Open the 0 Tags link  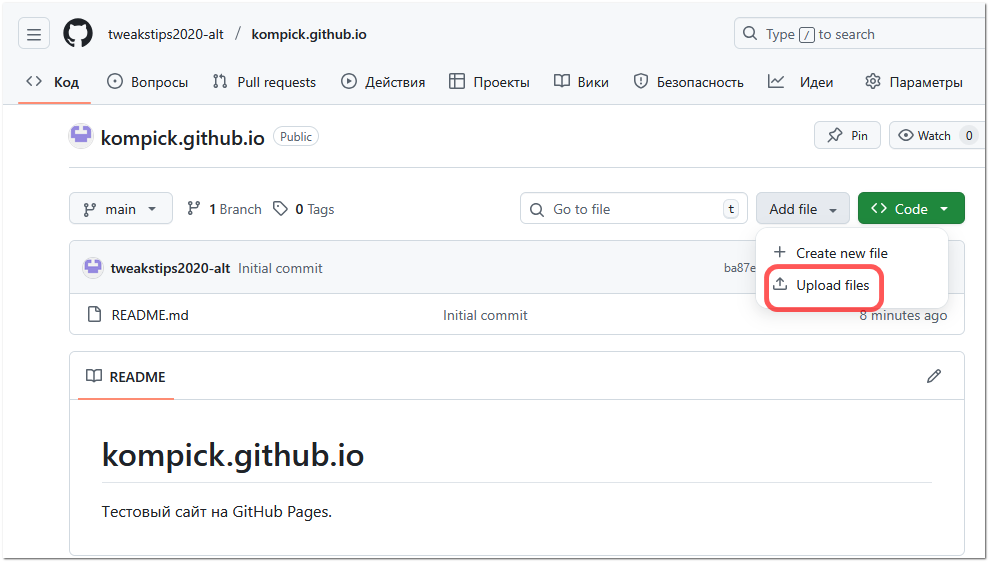[x=303, y=209]
